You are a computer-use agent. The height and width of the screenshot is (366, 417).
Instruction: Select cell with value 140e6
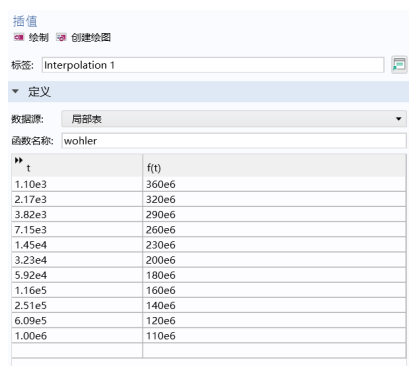(274, 305)
